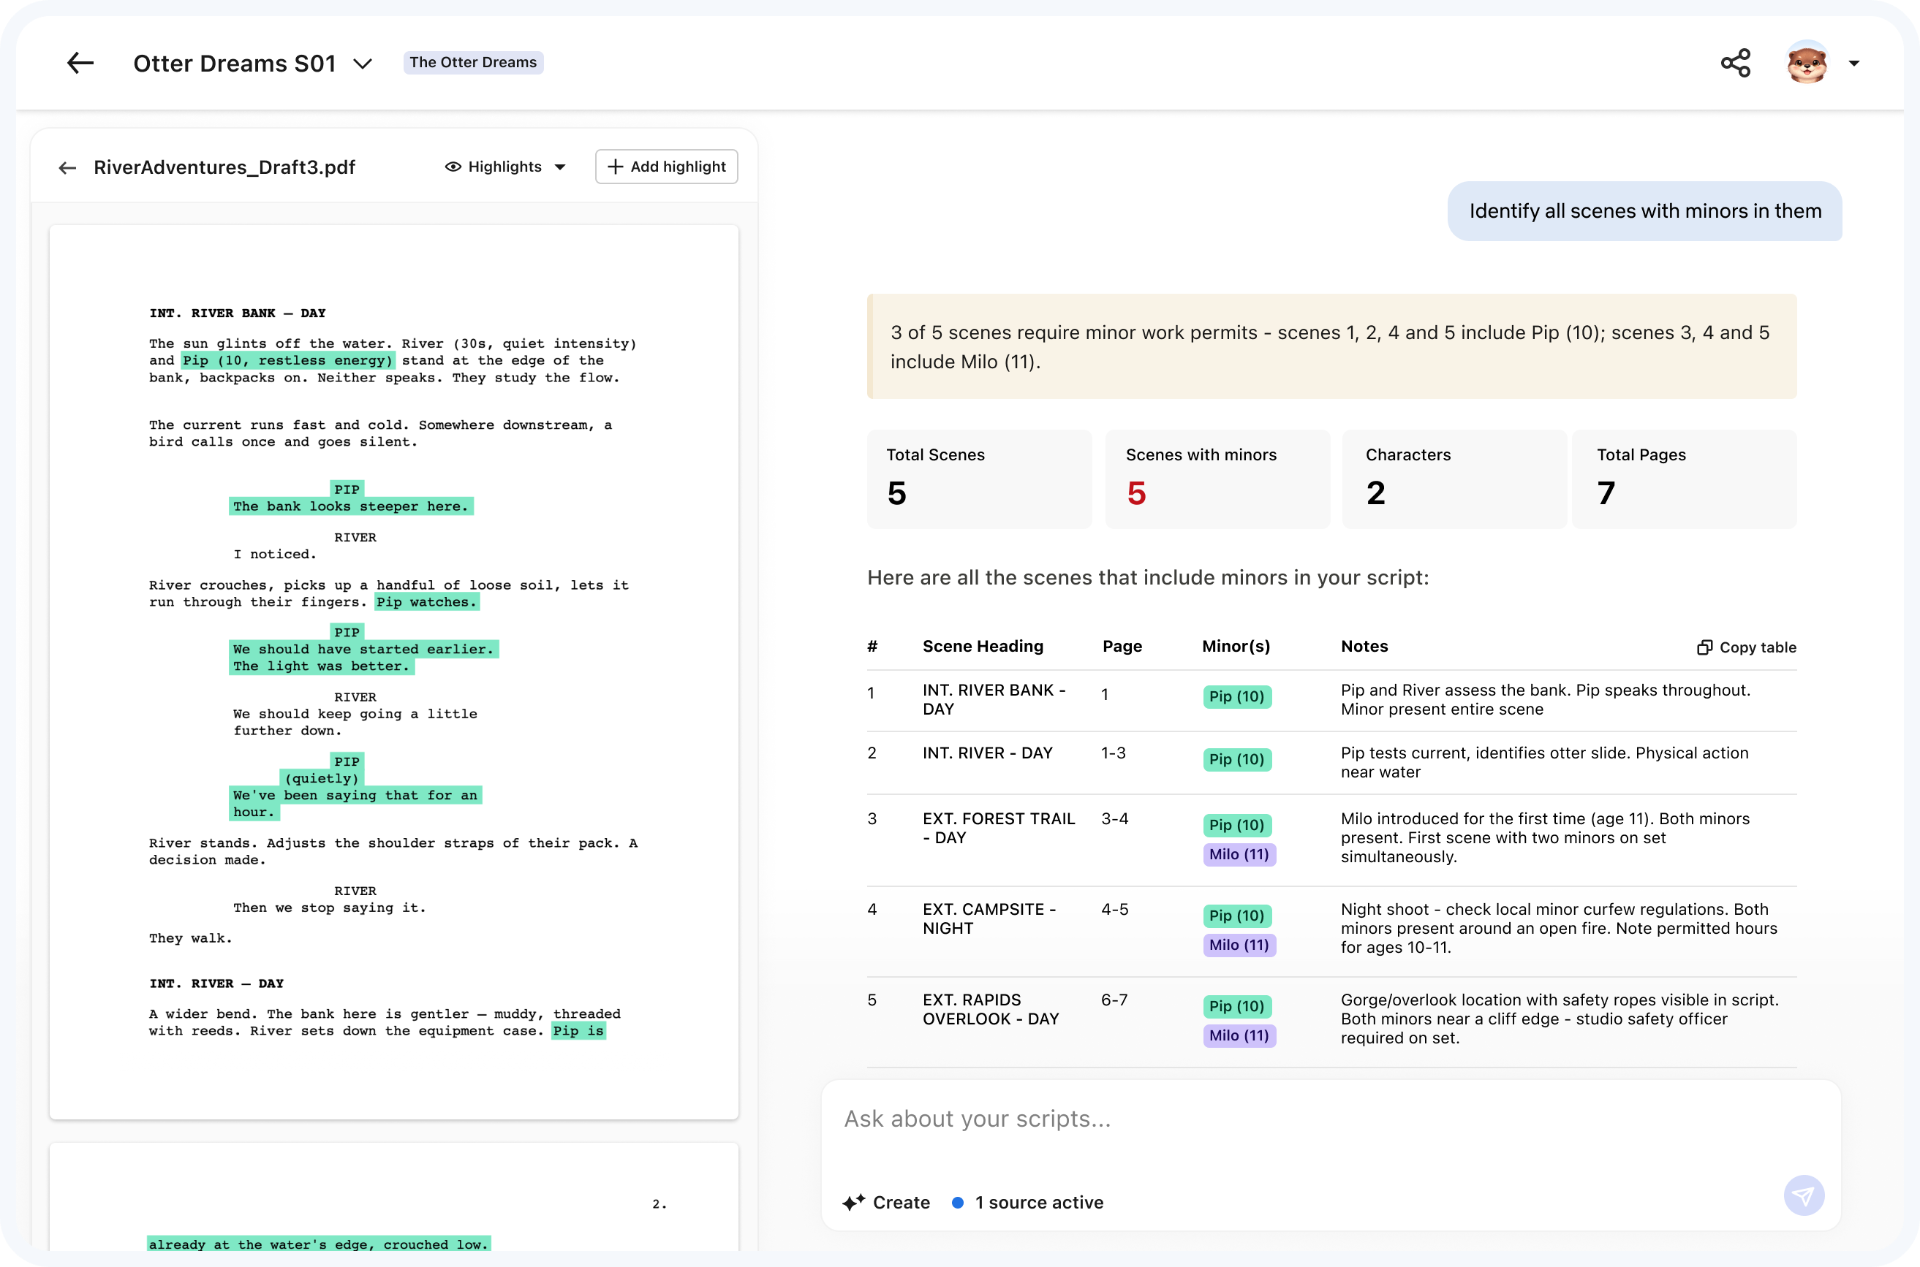Click highlighted 'The bank looks steeper here.' line

click(351, 507)
